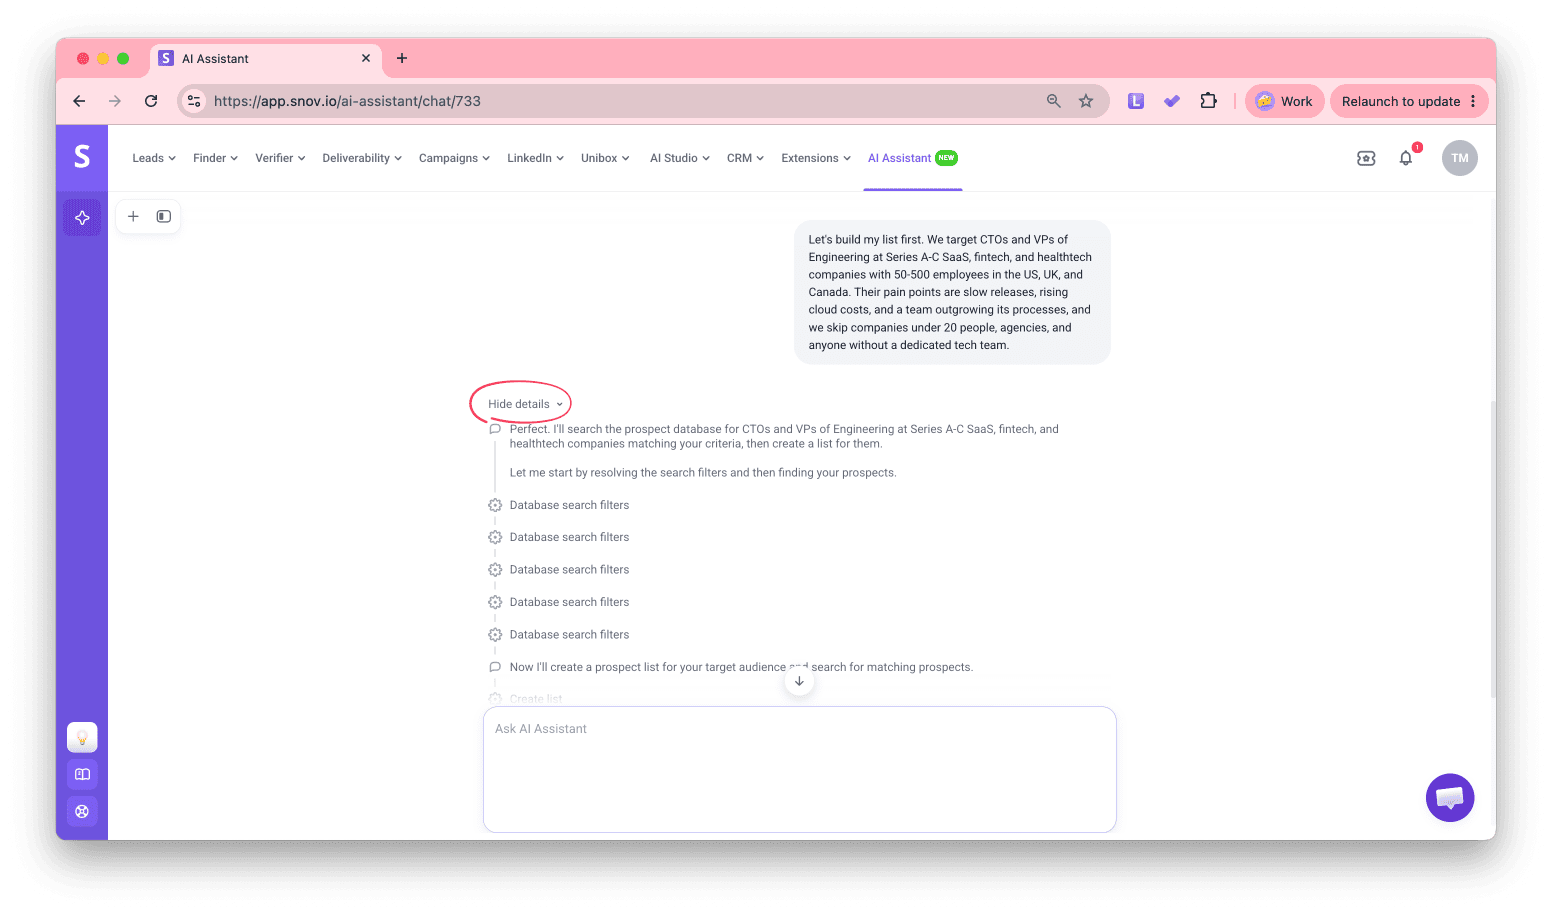Open the purple L extension

pyautogui.click(x=1136, y=101)
